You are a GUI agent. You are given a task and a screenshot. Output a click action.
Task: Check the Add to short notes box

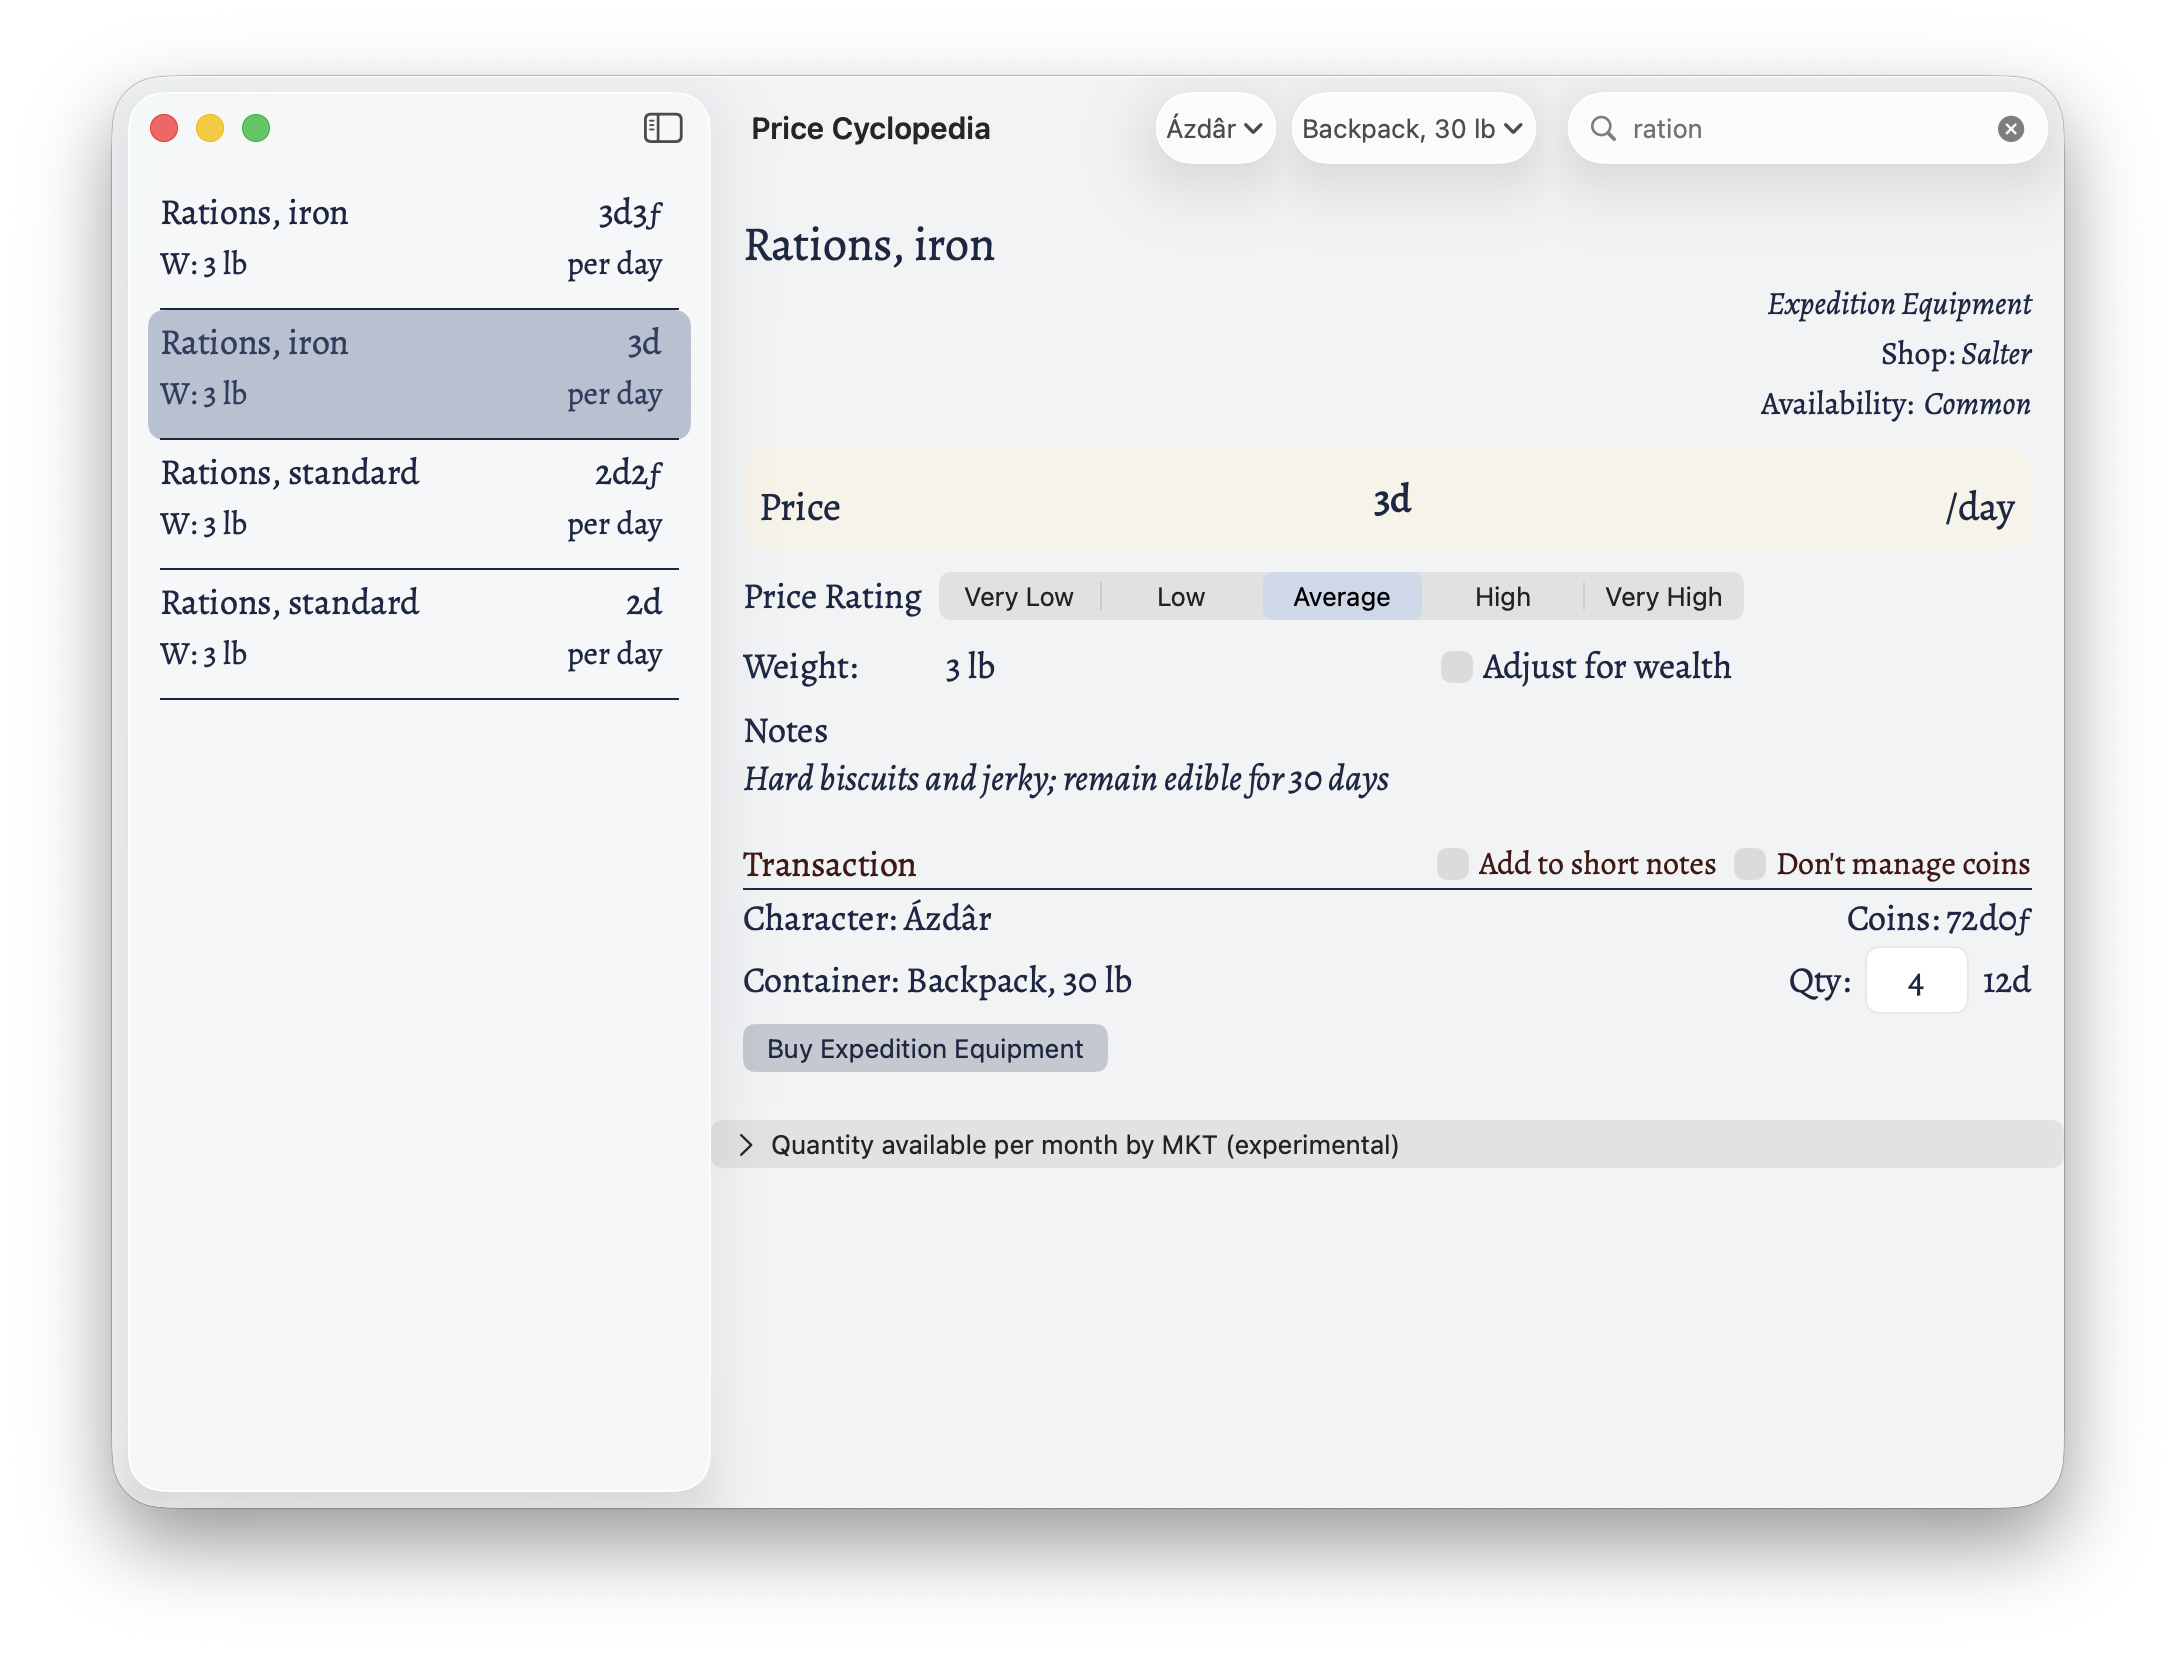tap(1452, 864)
